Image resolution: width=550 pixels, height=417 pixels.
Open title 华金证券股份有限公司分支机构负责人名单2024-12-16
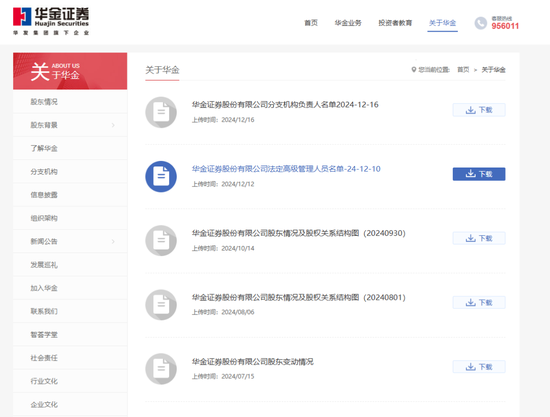(x=285, y=105)
